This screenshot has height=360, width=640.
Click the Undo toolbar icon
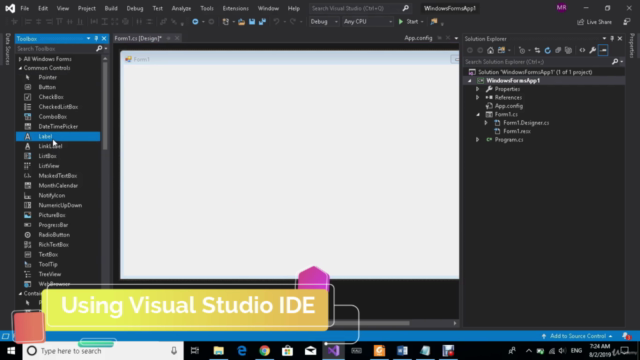click(276, 22)
